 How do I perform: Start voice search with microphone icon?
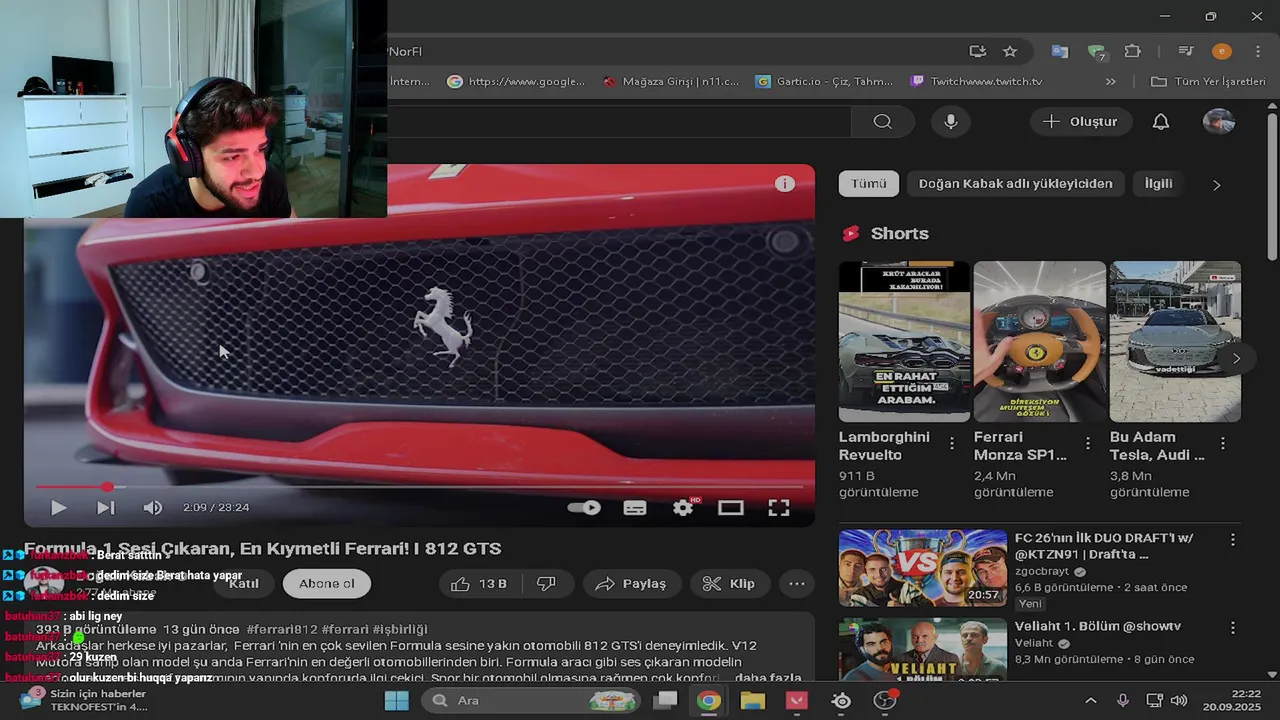951,122
